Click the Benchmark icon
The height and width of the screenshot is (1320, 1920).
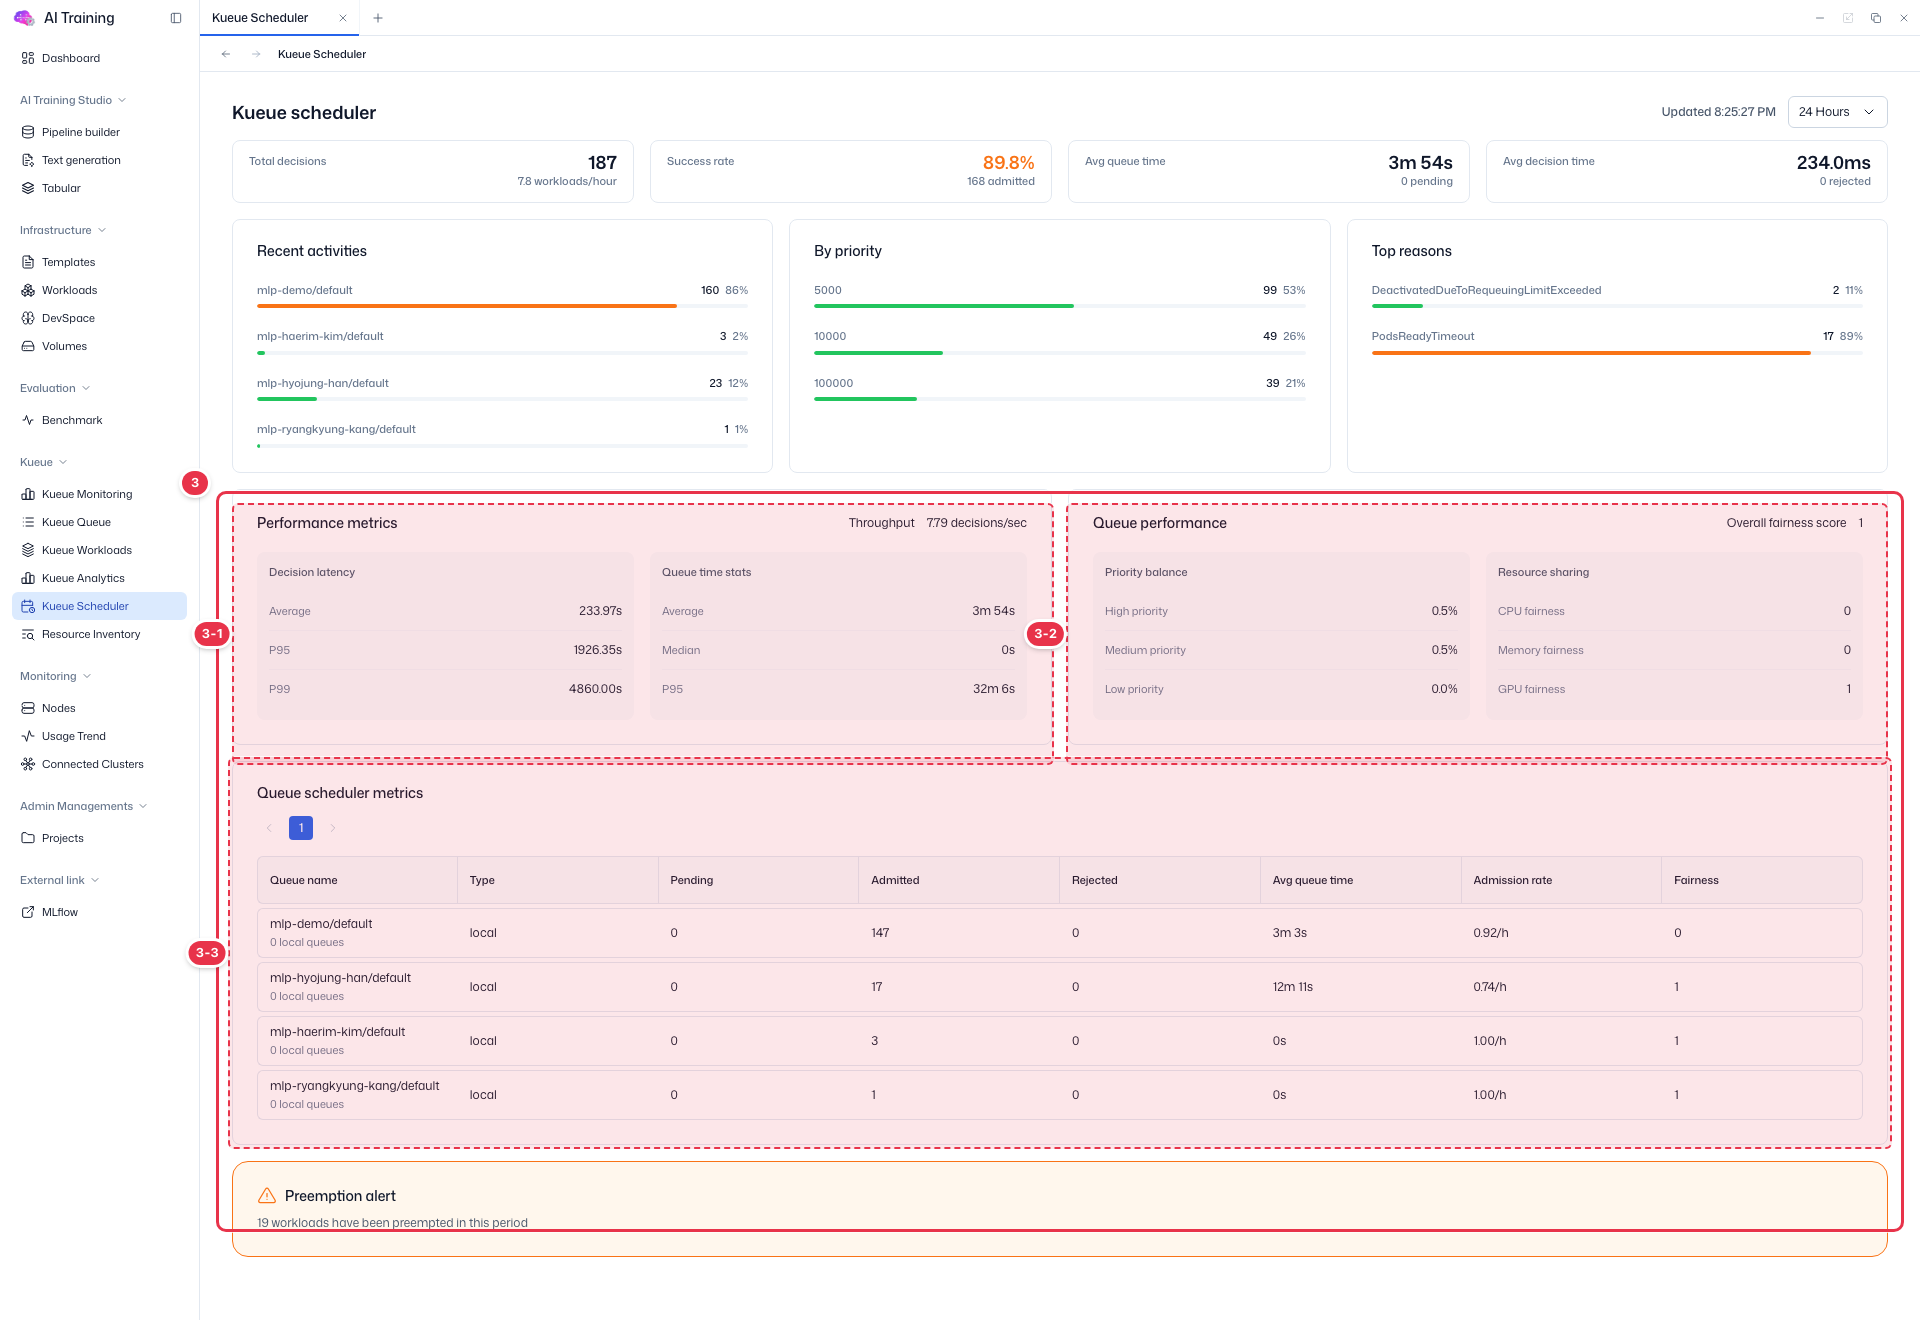(x=28, y=420)
